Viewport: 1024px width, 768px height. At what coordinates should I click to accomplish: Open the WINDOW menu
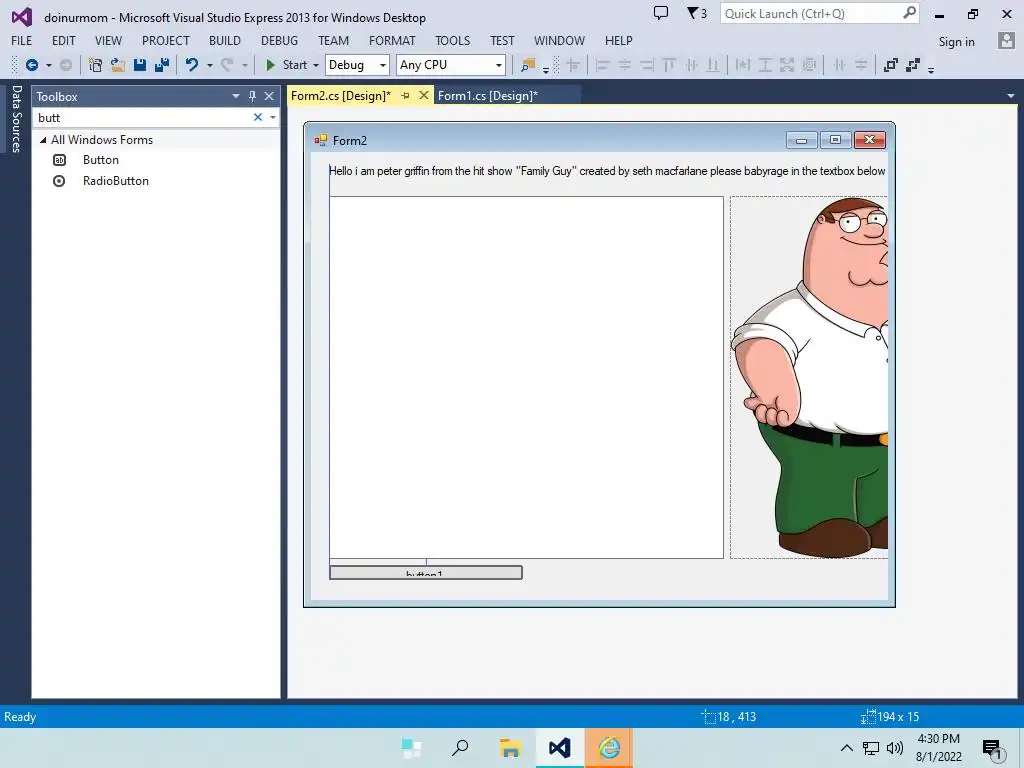559,40
